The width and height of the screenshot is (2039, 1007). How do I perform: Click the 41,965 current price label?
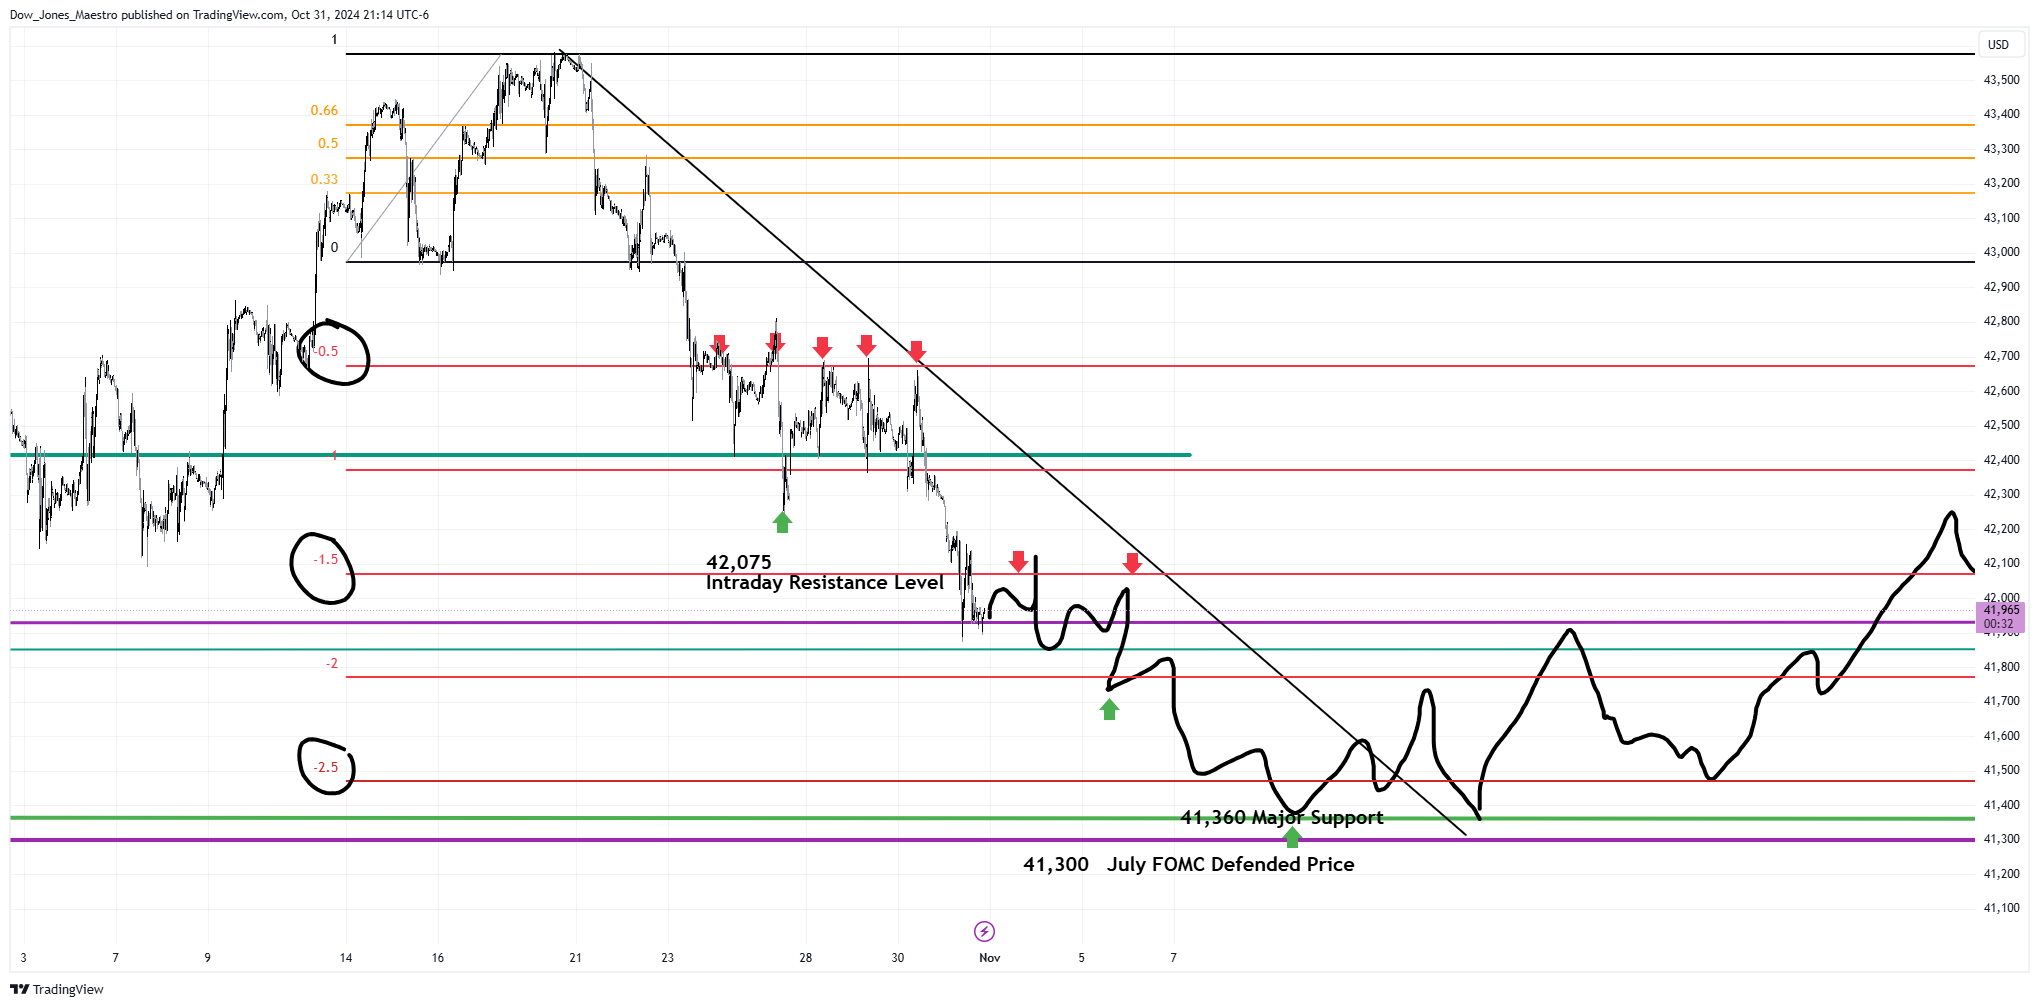[2001, 609]
